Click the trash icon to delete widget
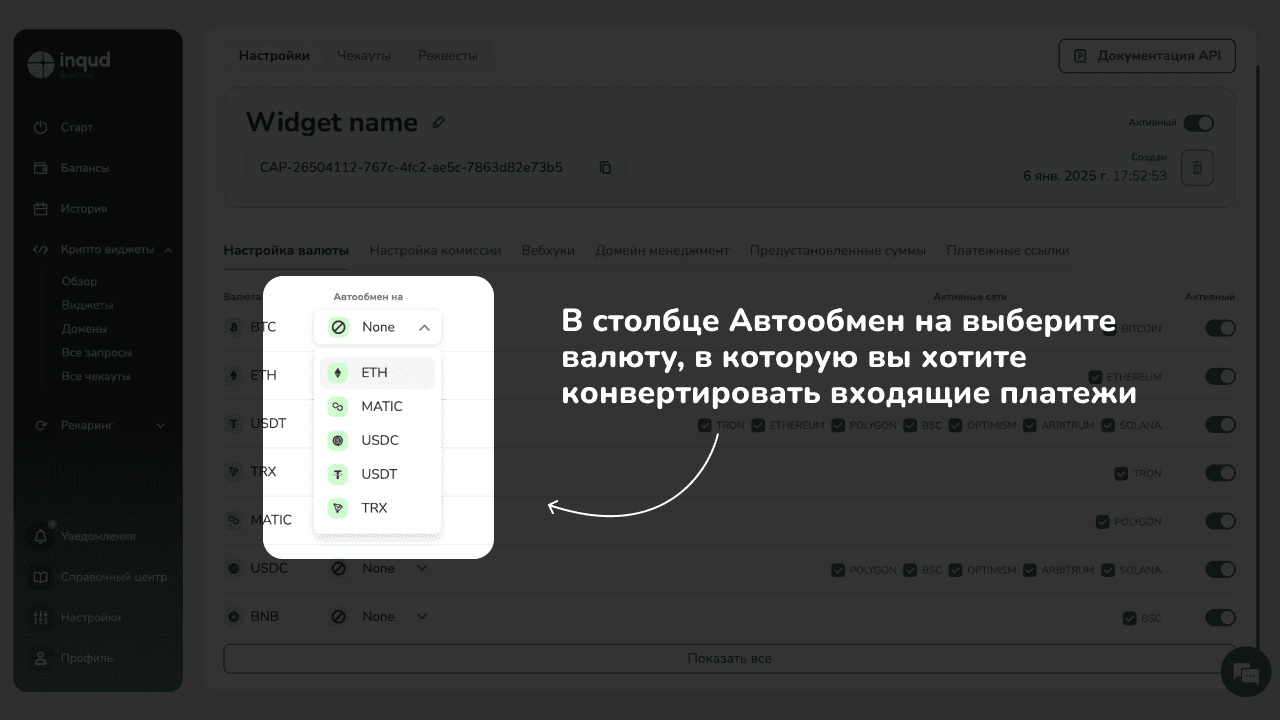Screen dimensions: 1280x720 pyautogui.click(x=1197, y=168)
